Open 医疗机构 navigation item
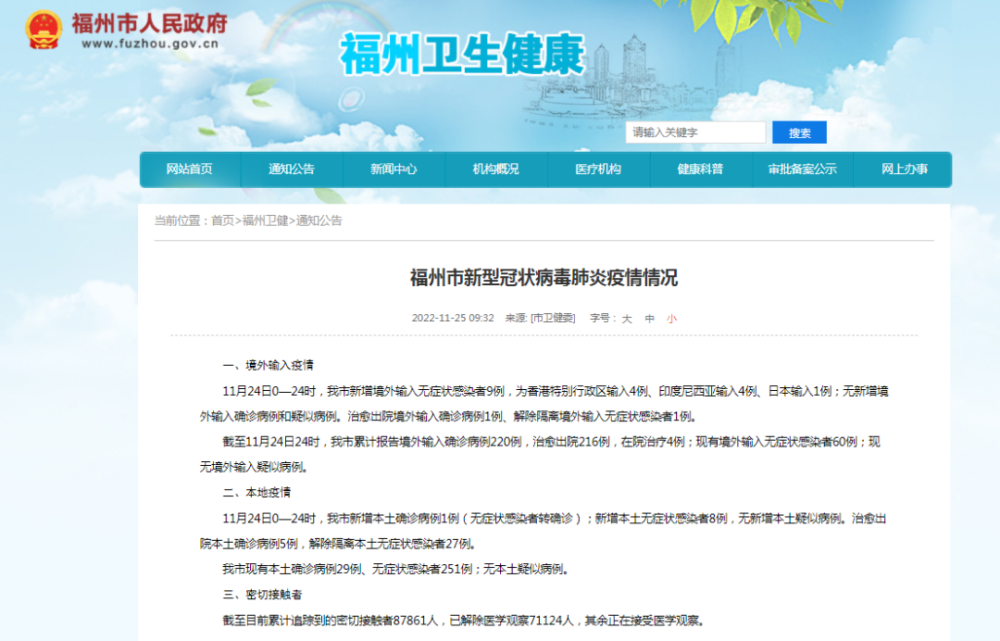Viewport: 1000px width, 641px height. (598, 169)
